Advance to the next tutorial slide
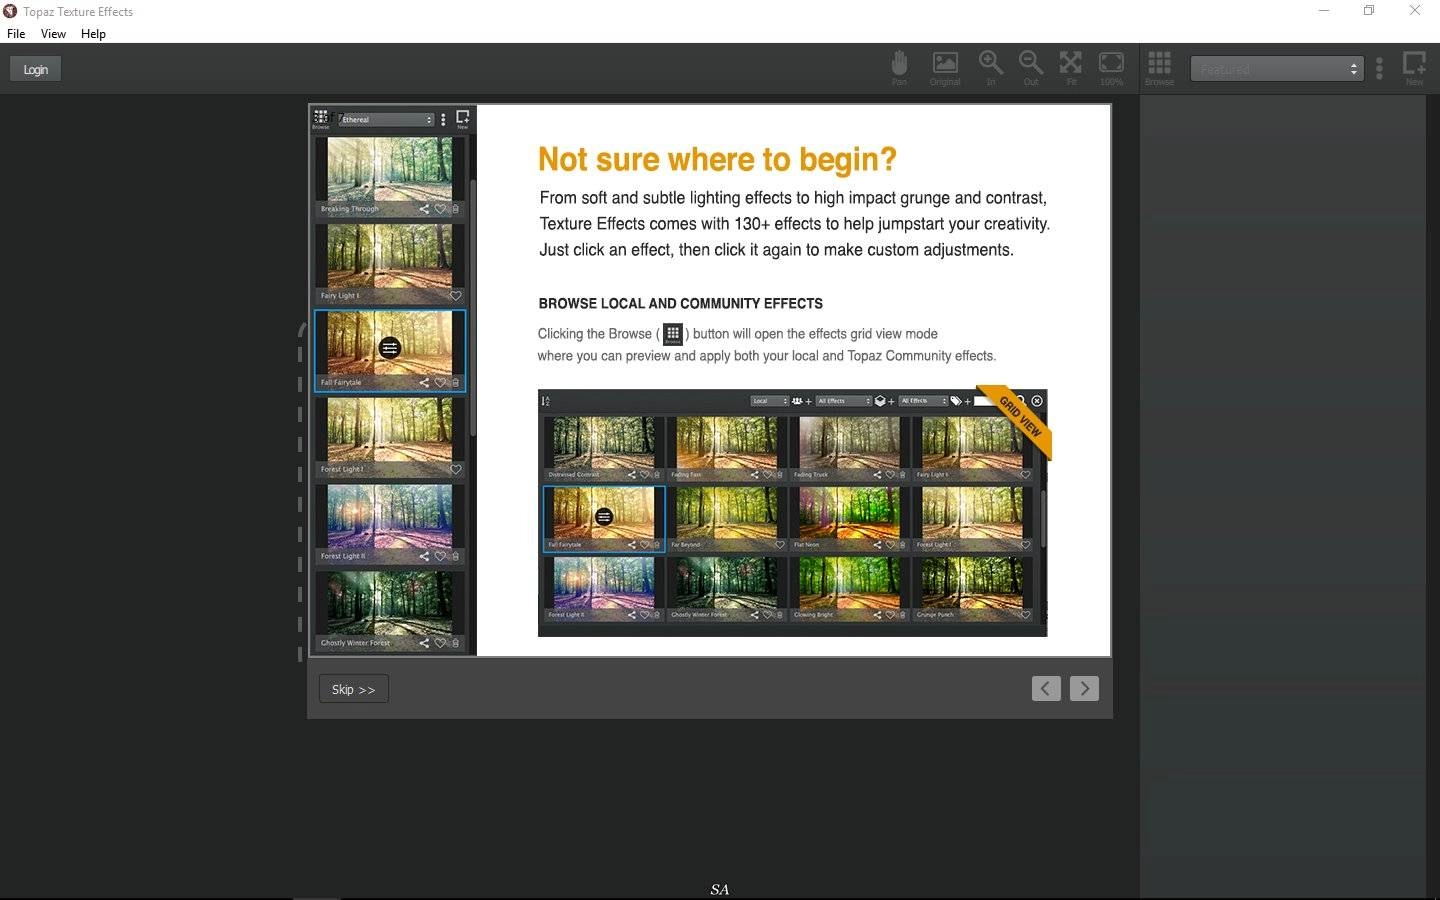 pos(1084,688)
